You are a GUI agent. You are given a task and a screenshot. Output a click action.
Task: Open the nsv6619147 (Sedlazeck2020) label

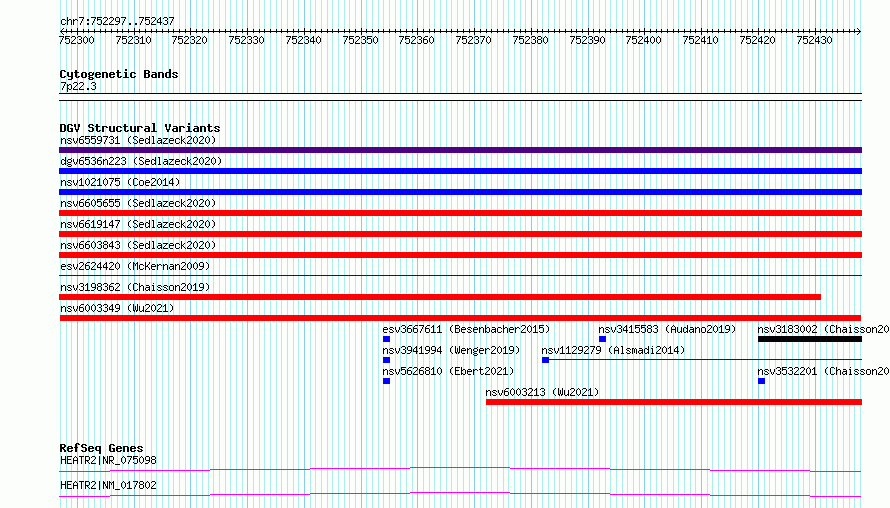click(138, 224)
